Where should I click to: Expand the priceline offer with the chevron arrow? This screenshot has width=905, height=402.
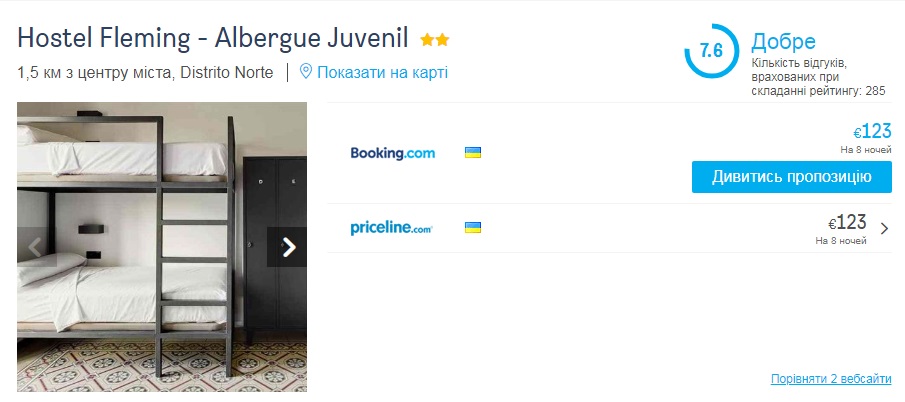[x=884, y=228]
